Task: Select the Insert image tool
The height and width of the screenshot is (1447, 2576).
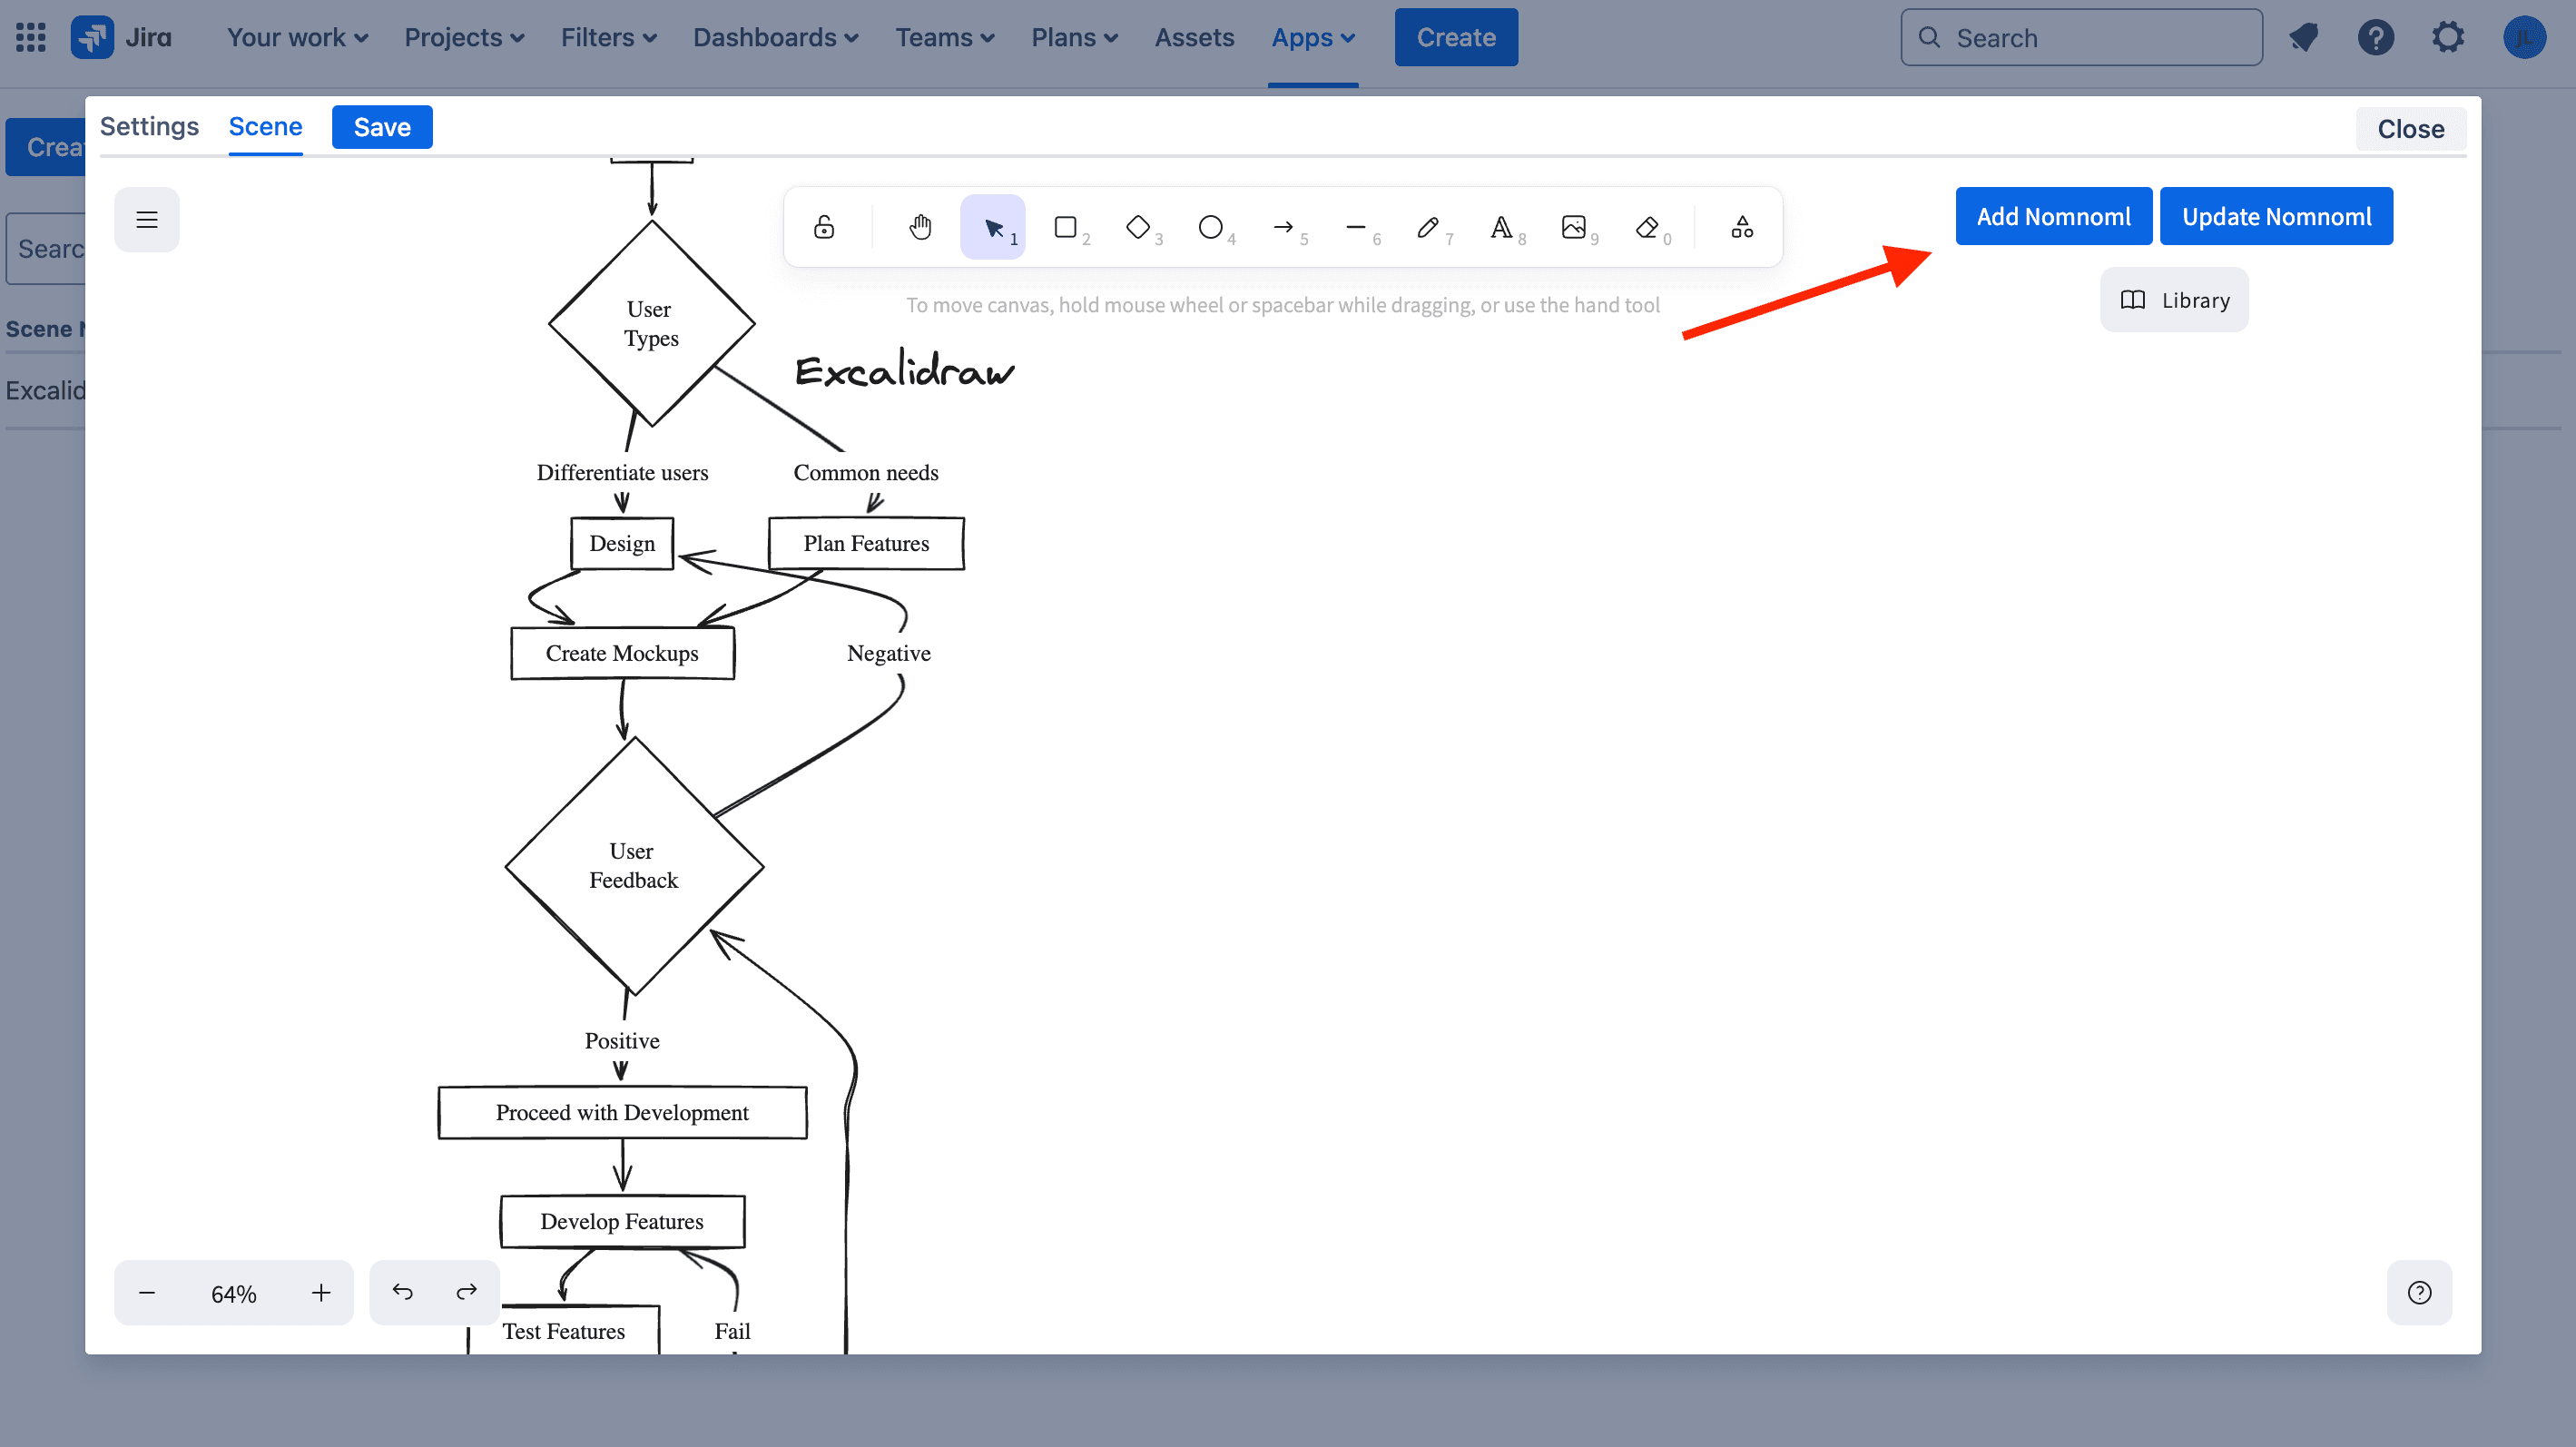Action: [x=1574, y=227]
